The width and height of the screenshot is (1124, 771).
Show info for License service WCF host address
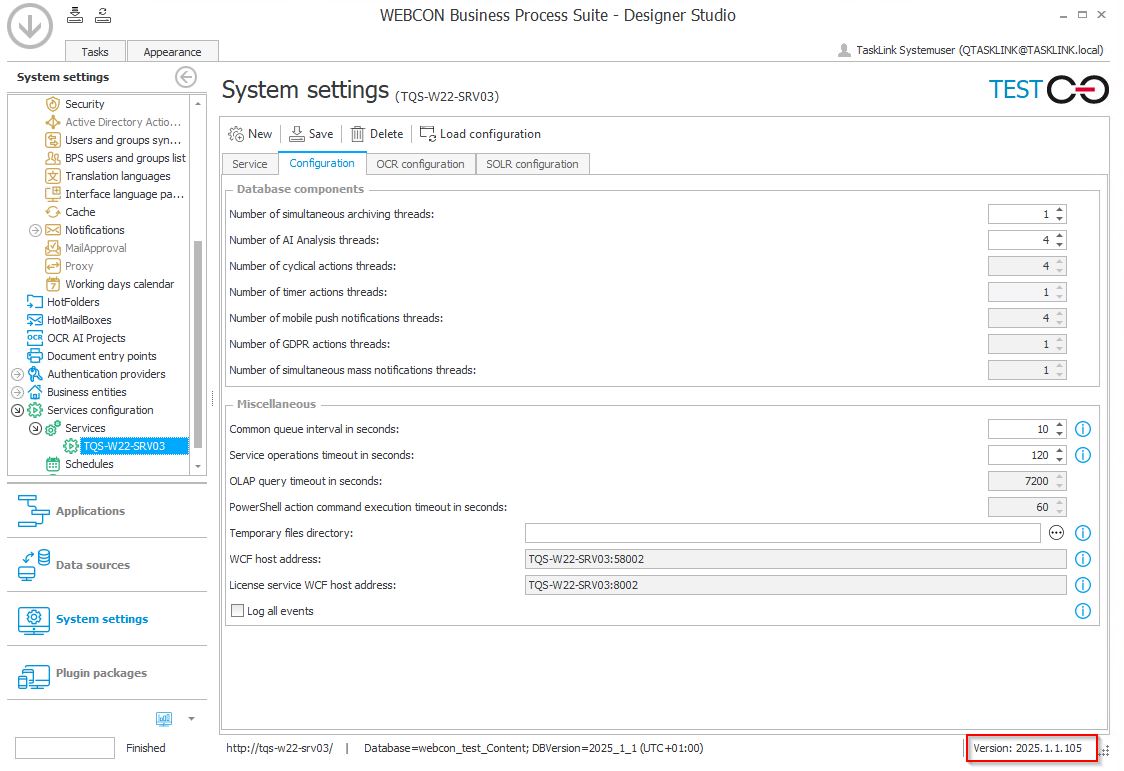click(x=1082, y=585)
